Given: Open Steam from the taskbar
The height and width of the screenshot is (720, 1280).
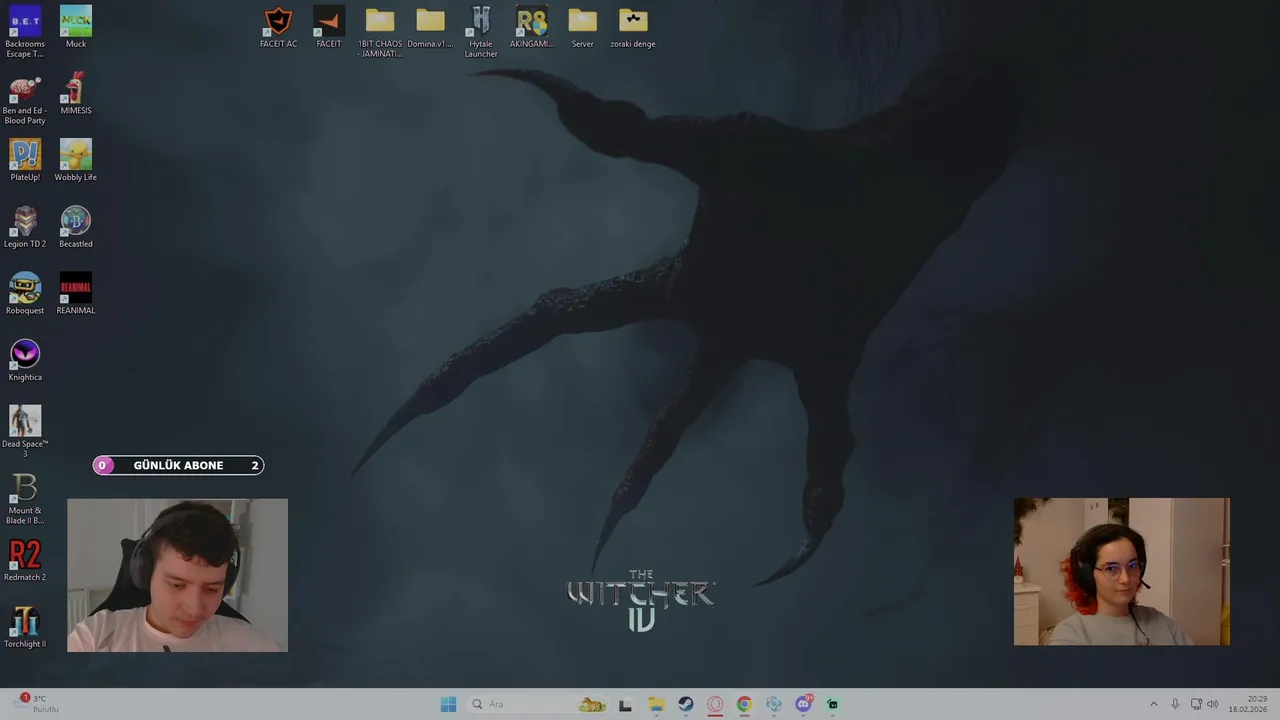Looking at the screenshot, I should [685, 704].
